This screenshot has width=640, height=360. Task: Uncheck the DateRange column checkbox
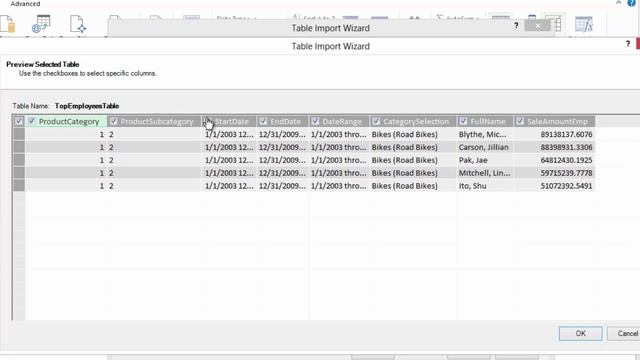pyautogui.click(x=316, y=121)
